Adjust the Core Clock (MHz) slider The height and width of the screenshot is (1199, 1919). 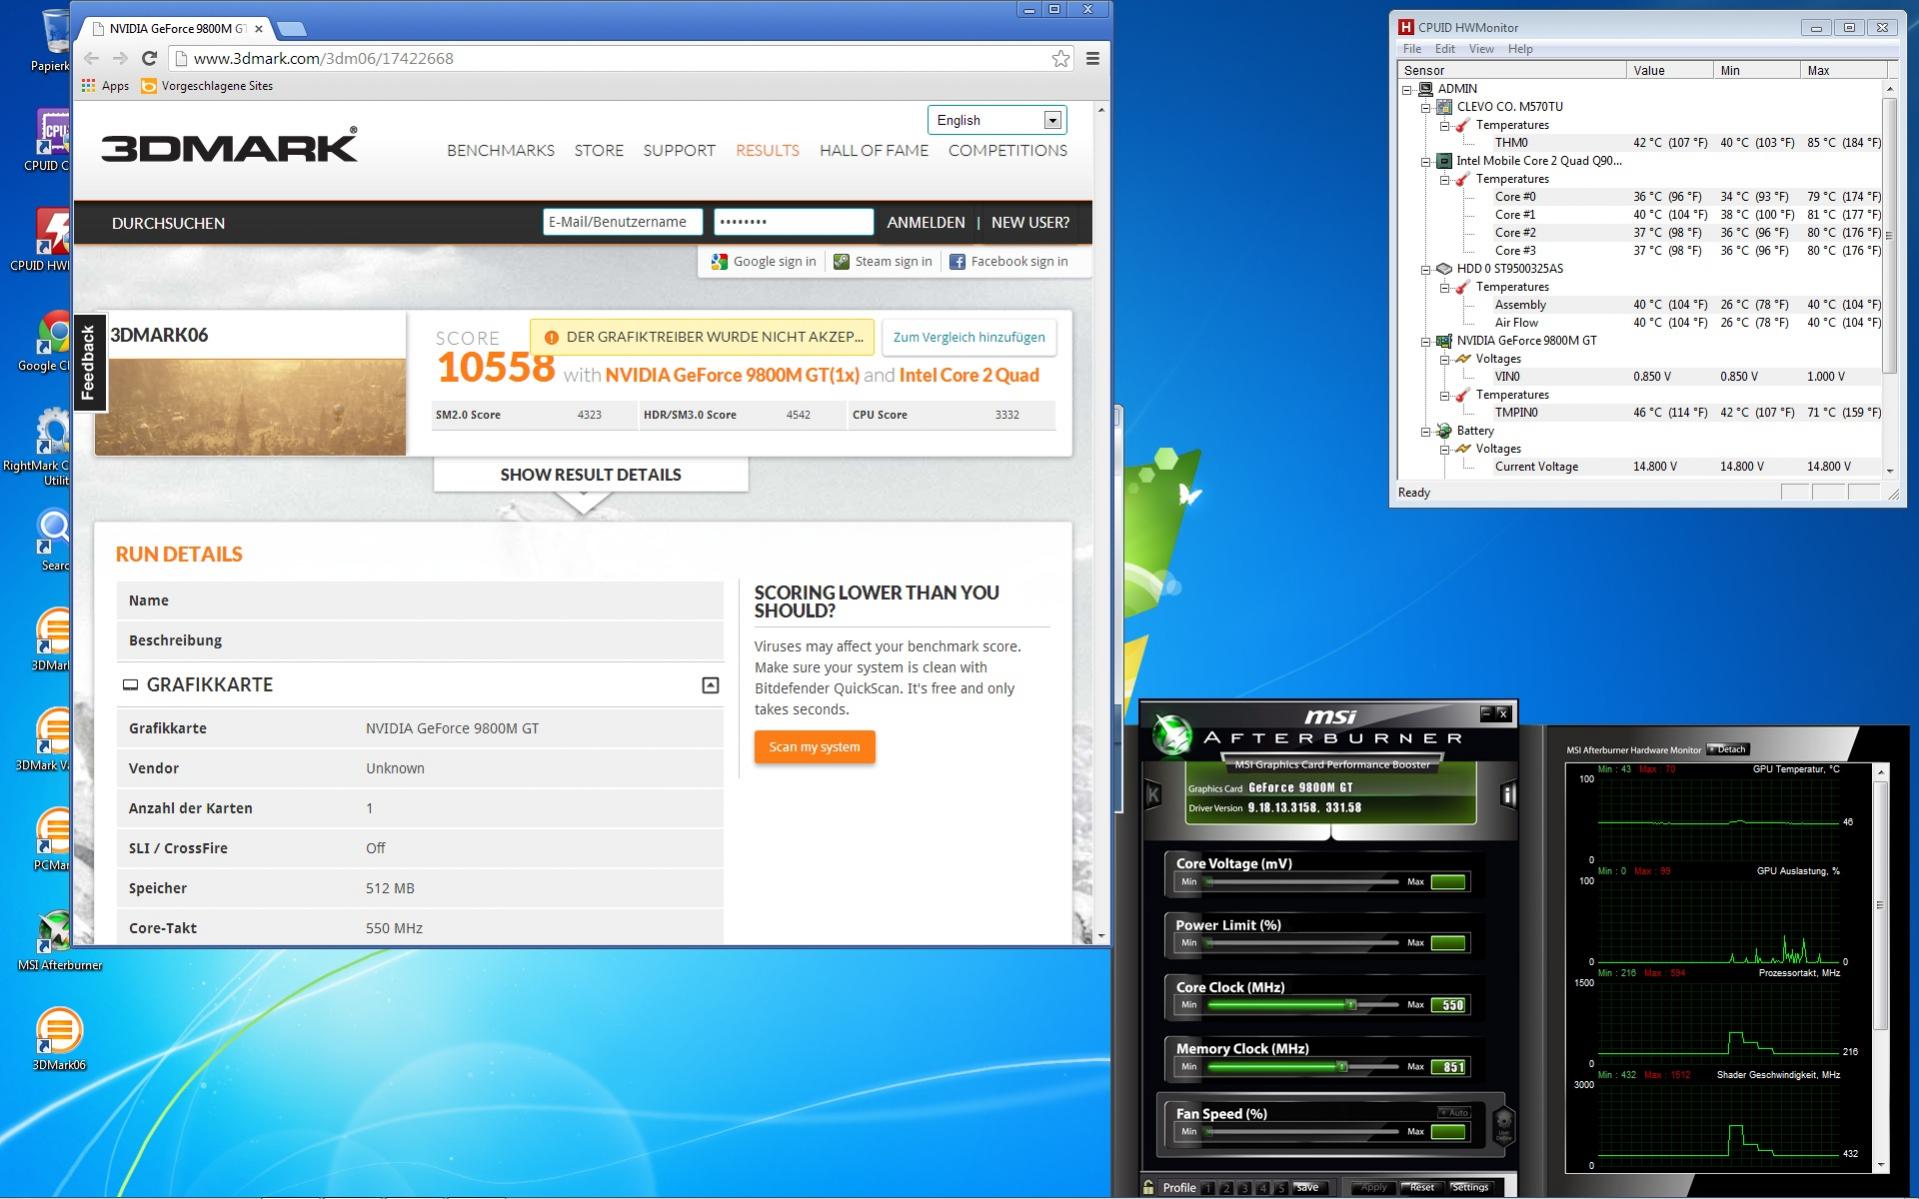click(1303, 1005)
